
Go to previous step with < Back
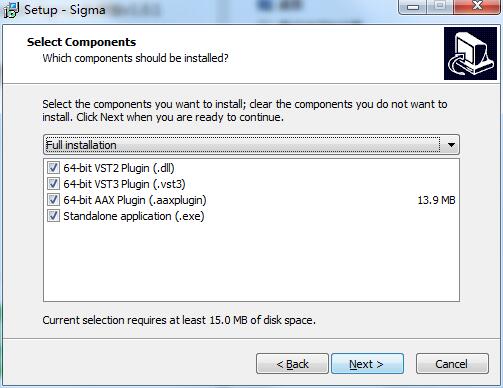292,364
